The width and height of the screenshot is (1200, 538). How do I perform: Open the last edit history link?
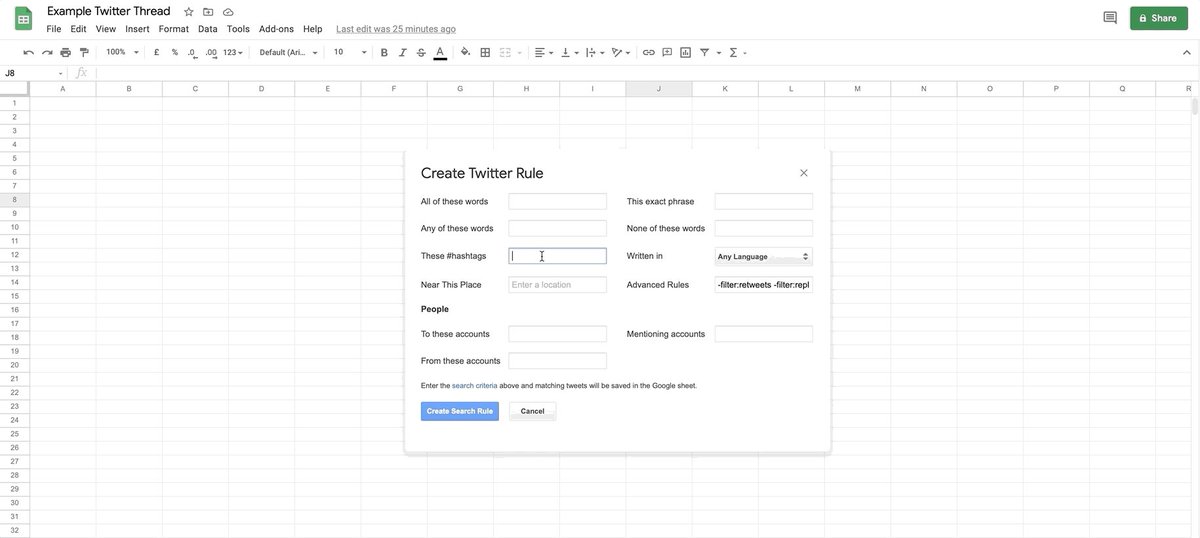pyautogui.click(x=396, y=29)
